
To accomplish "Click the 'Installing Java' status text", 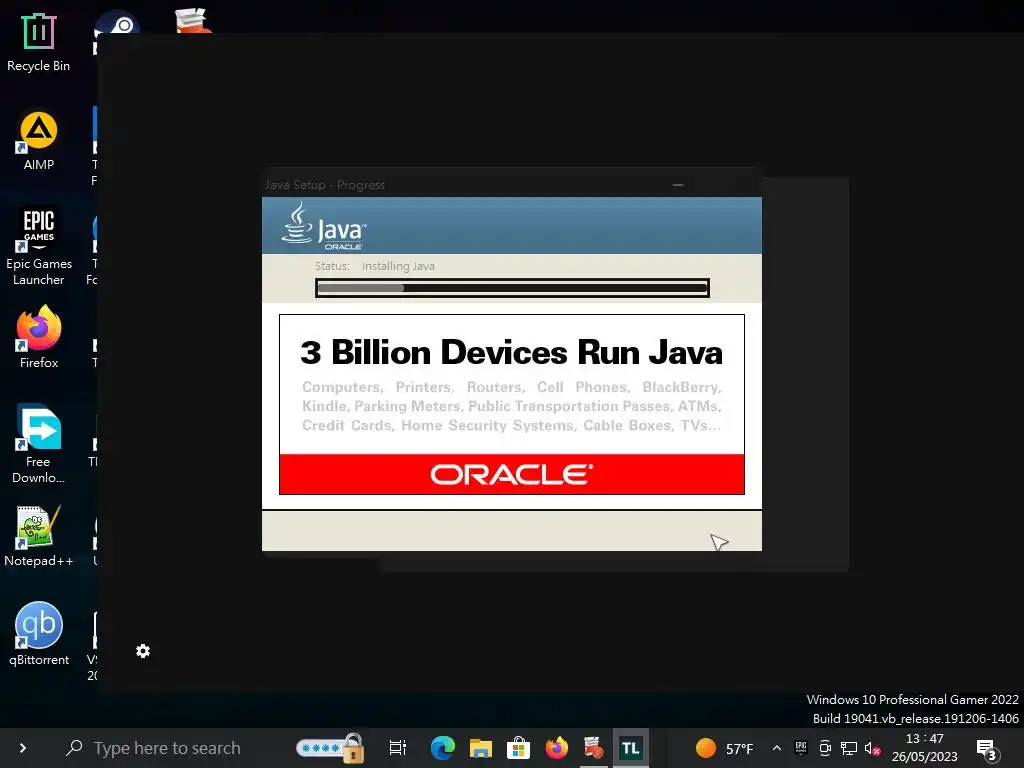I will click(x=398, y=266).
